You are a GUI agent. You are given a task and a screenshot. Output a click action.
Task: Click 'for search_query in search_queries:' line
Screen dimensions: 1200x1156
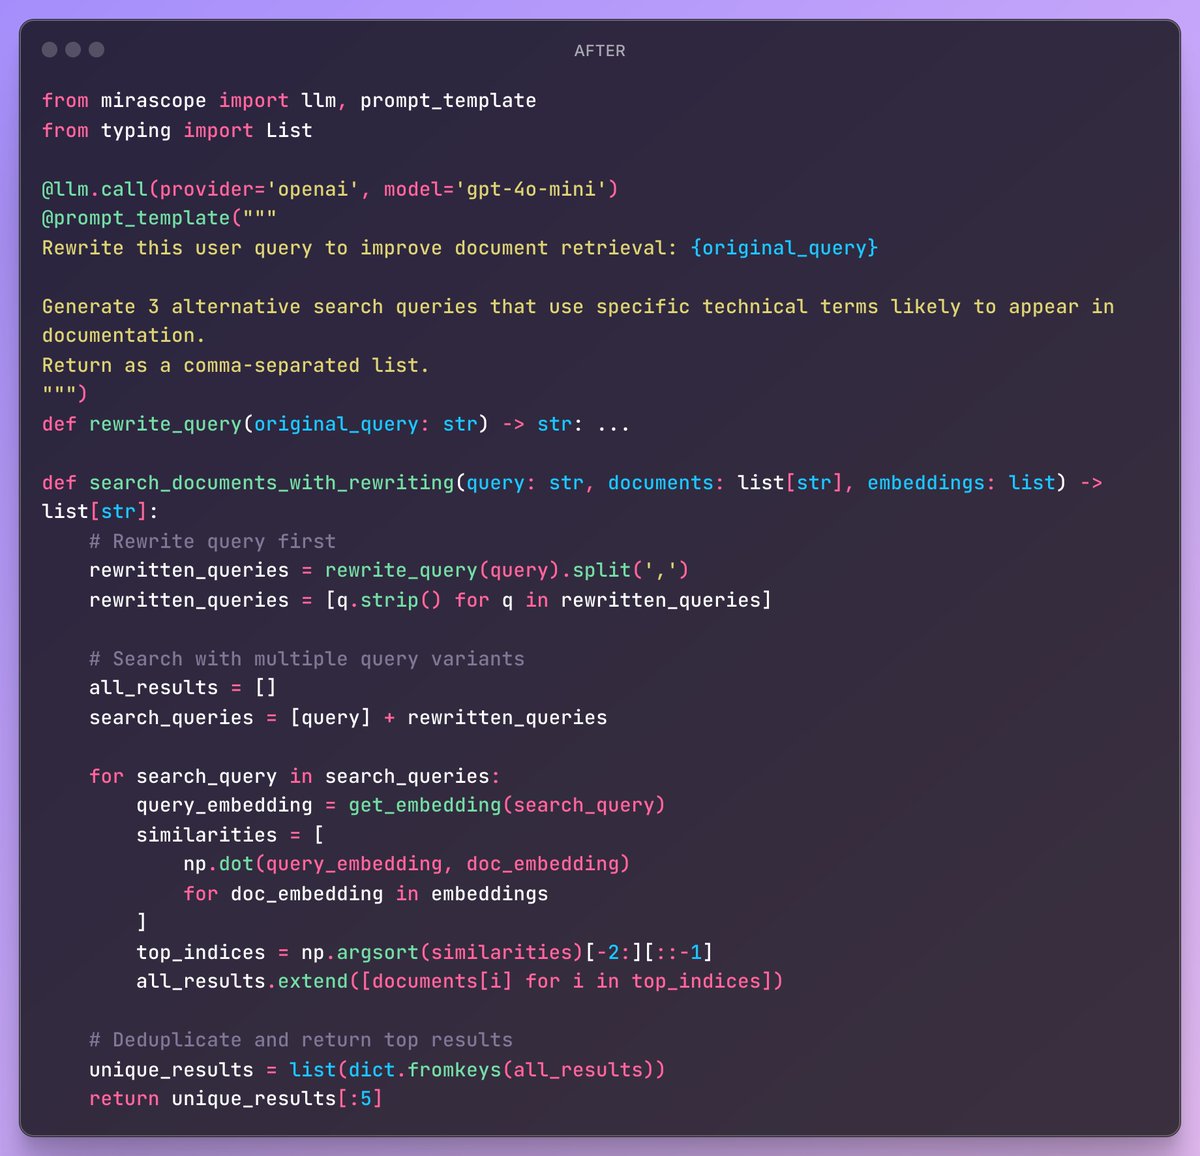pos(295,777)
